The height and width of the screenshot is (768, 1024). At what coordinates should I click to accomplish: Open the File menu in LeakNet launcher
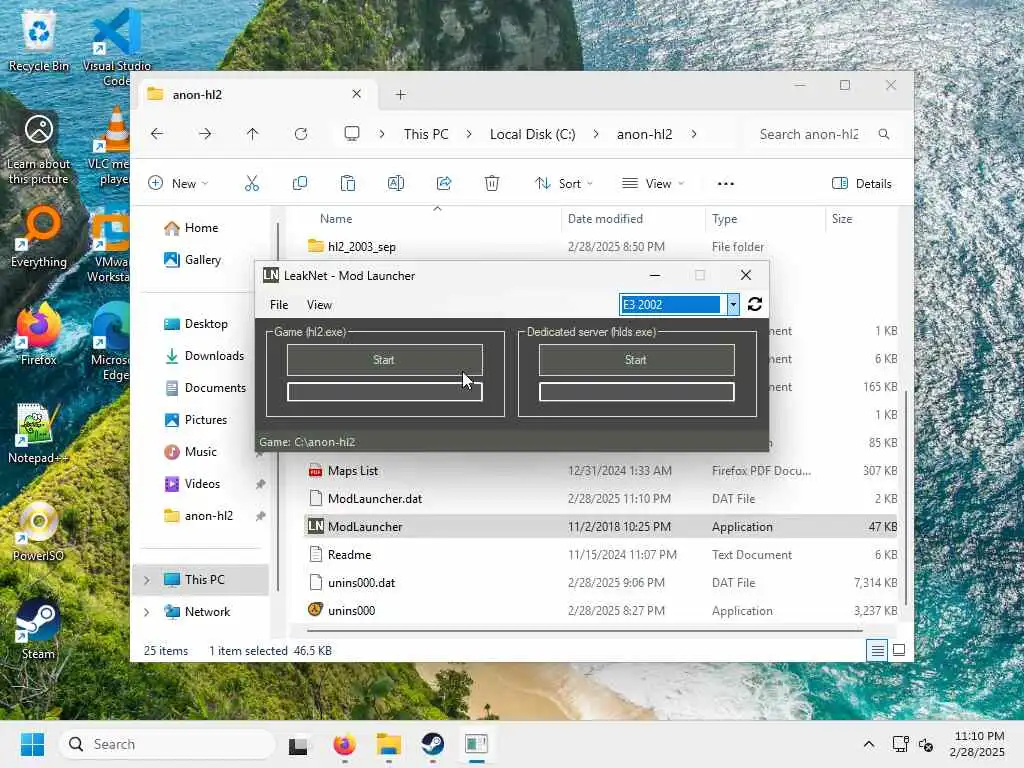(x=279, y=305)
